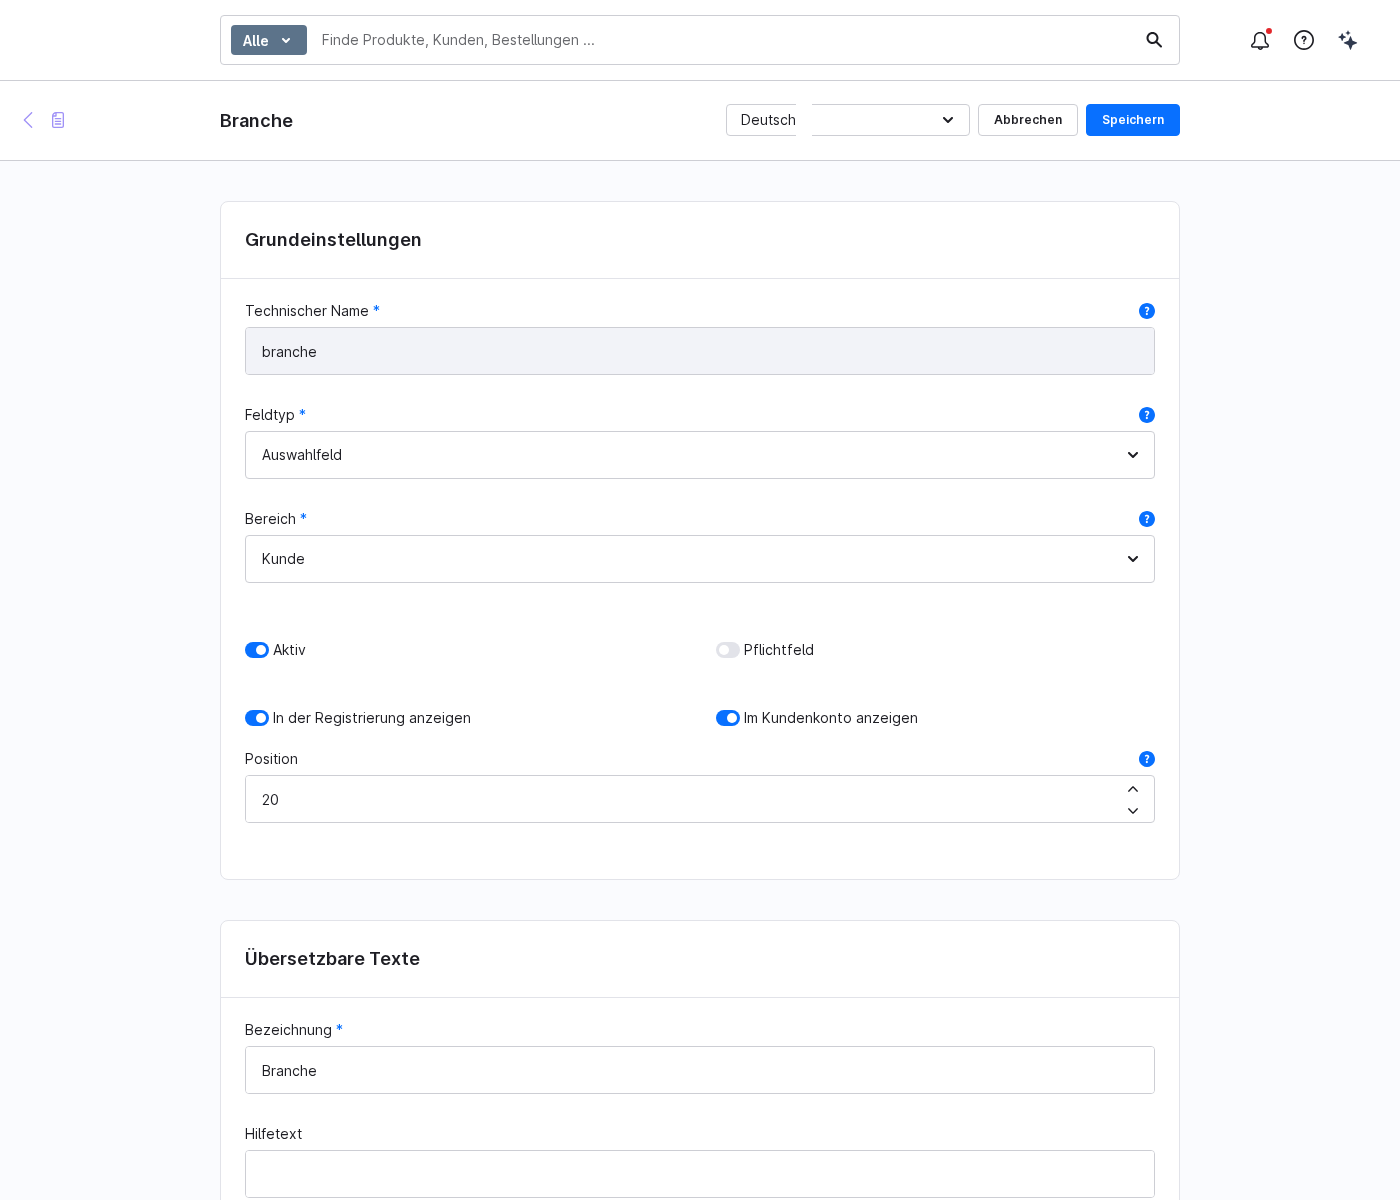Disable the Aktiv toggle
The image size is (1400, 1200).
point(257,650)
